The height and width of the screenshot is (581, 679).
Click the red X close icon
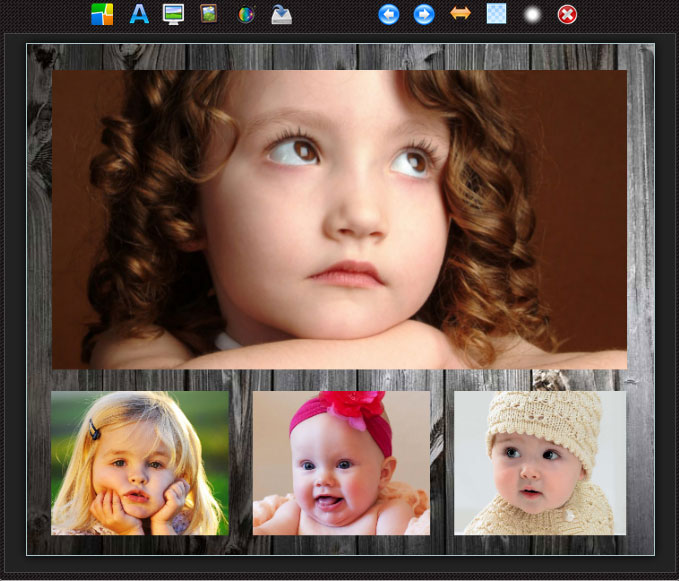coord(567,15)
